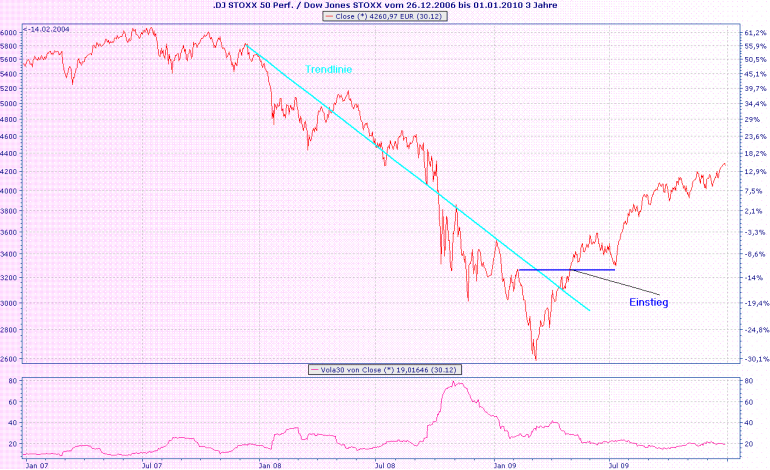Click the Vola30 von Close legend box

(385, 370)
